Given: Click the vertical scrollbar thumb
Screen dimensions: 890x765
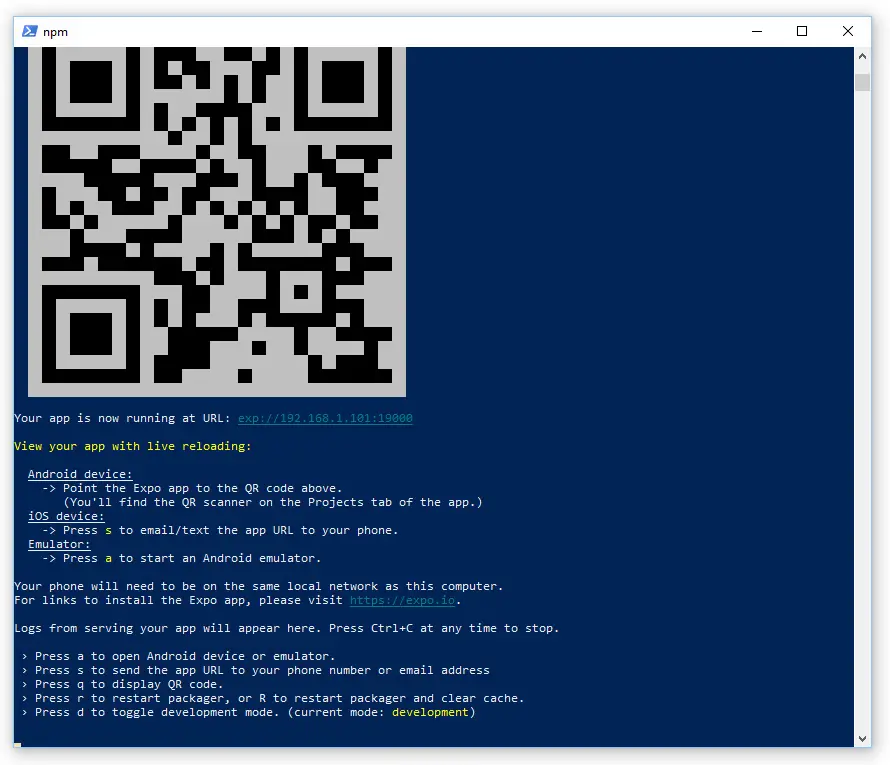Looking at the screenshot, I should [x=862, y=82].
